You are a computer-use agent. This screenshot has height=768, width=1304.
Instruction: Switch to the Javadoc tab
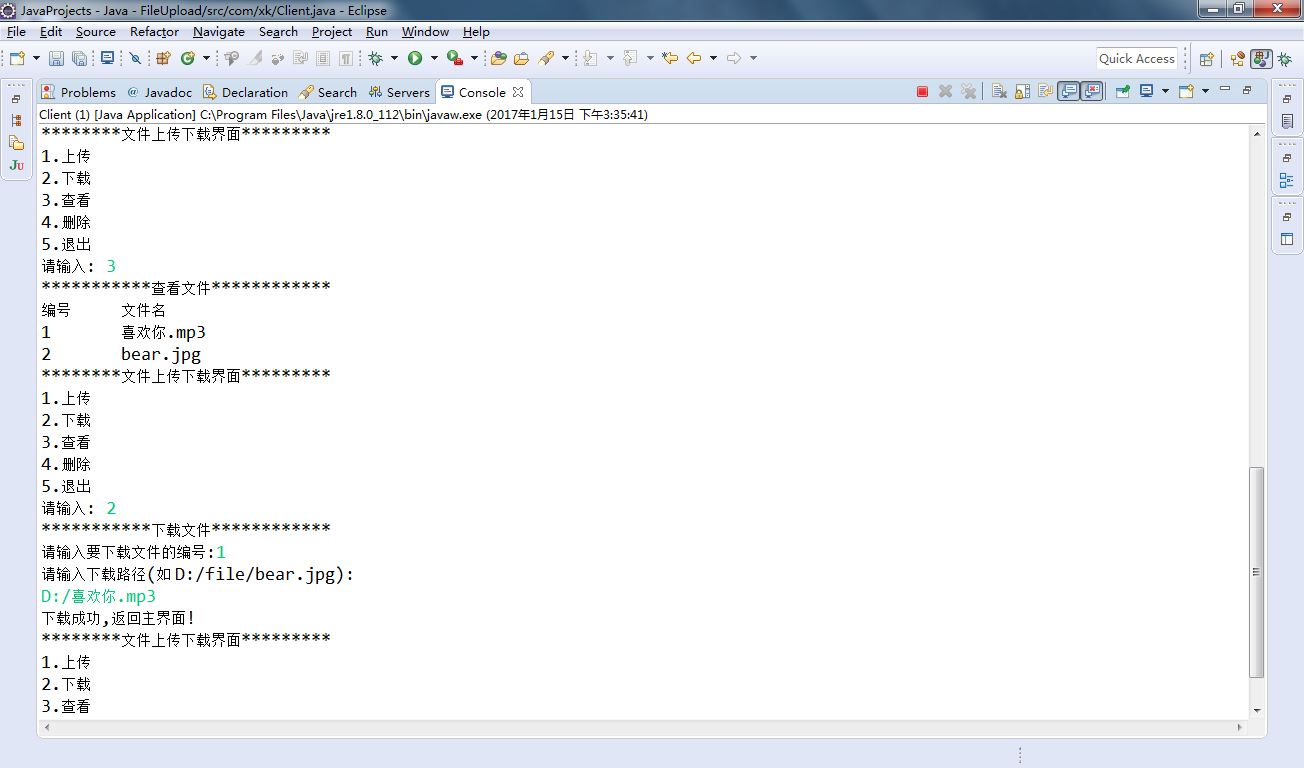click(x=159, y=92)
